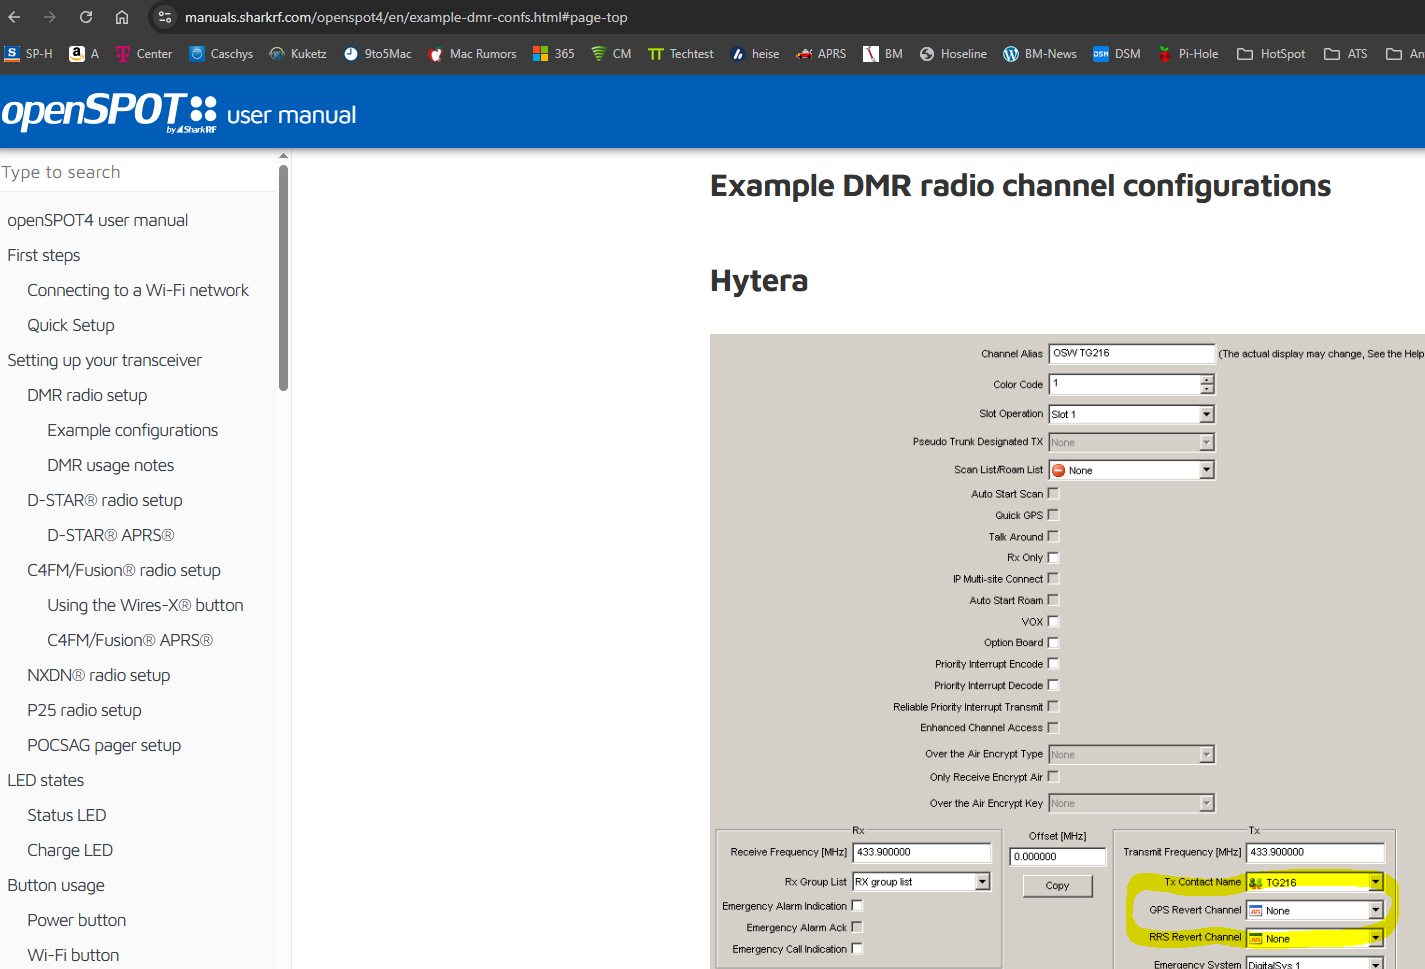Open the Rx Group List dropdown
The image size is (1425, 969).
pyautogui.click(x=982, y=882)
